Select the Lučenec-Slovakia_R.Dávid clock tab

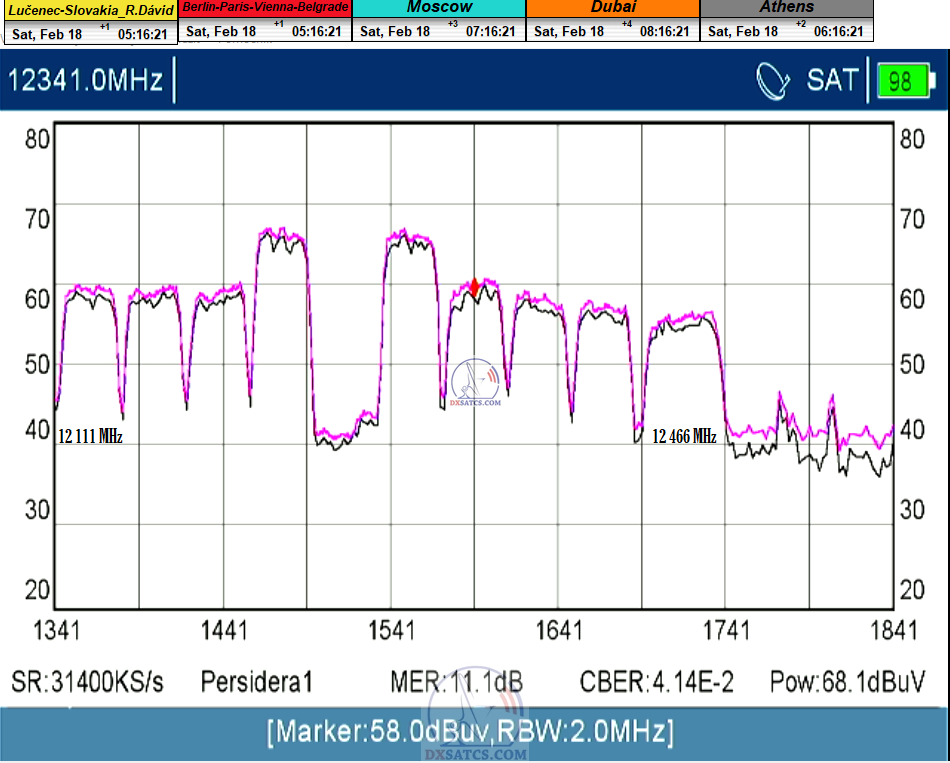(90, 8)
